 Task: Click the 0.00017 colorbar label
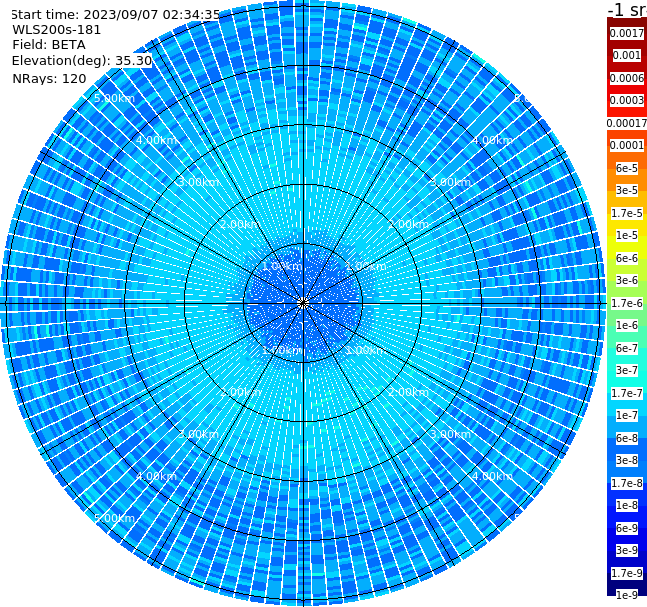coord(627,123)
